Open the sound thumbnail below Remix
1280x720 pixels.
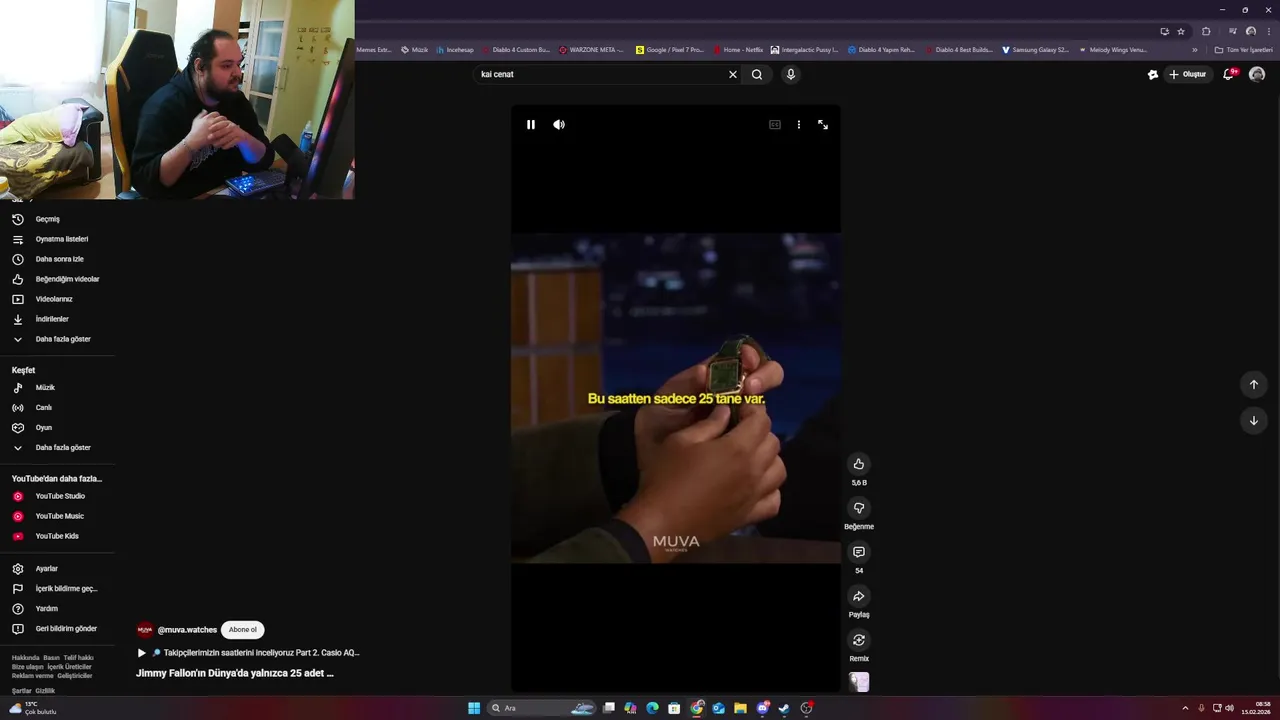click(859, 682)
